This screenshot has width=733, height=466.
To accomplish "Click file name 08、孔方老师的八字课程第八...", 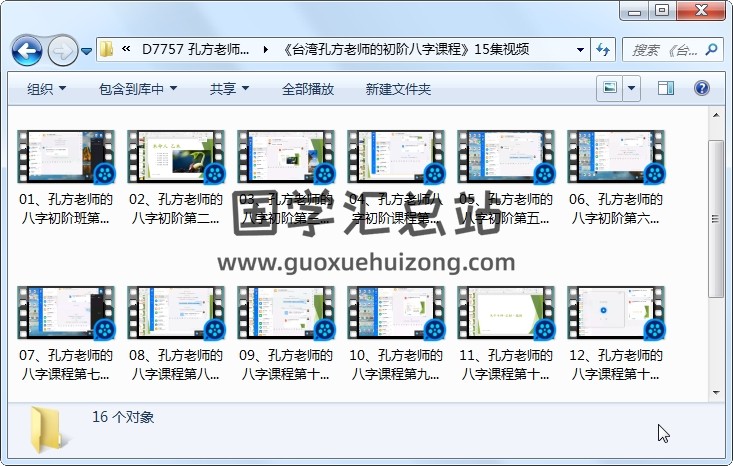I will click(x=176, y=365).
